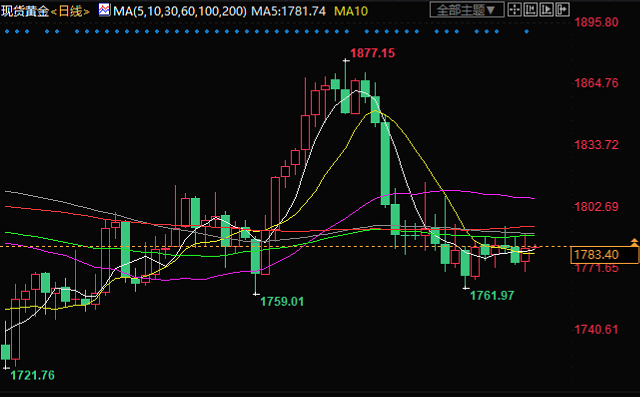Click the orange alert triangle above price tag

click(634, 242)
